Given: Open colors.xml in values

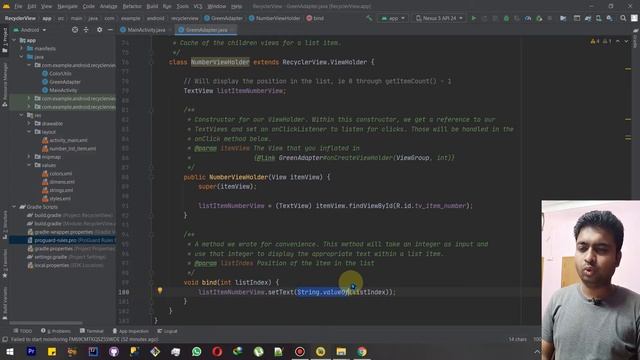Looking at the screenshot, I should pyautogui.click(x=57, y=173).
